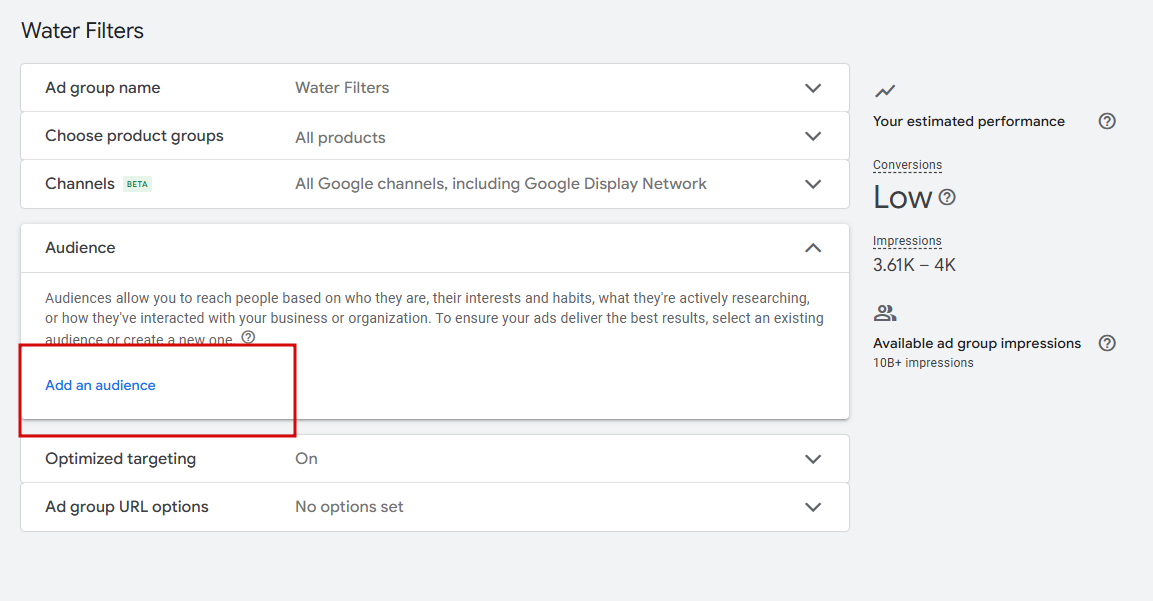Open help for Available ad group impressions

tap(1107, 343)
